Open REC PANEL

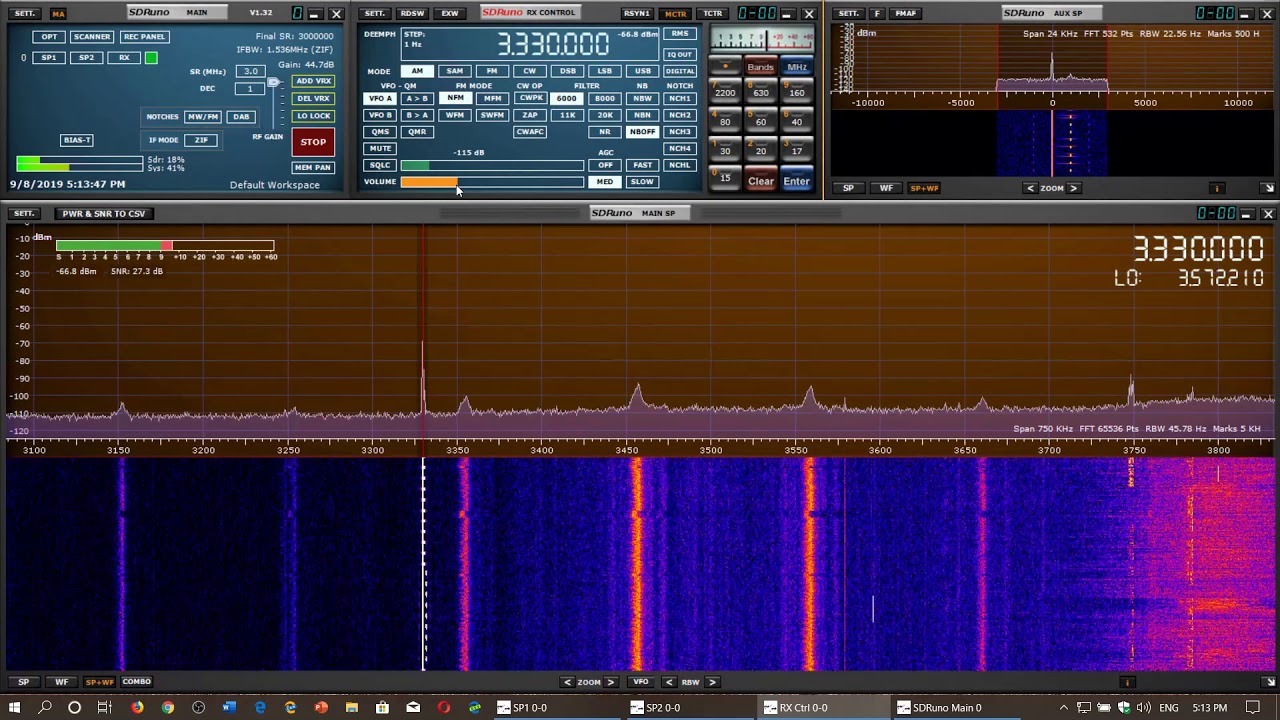pyautogui.click(x=144, y=37)
